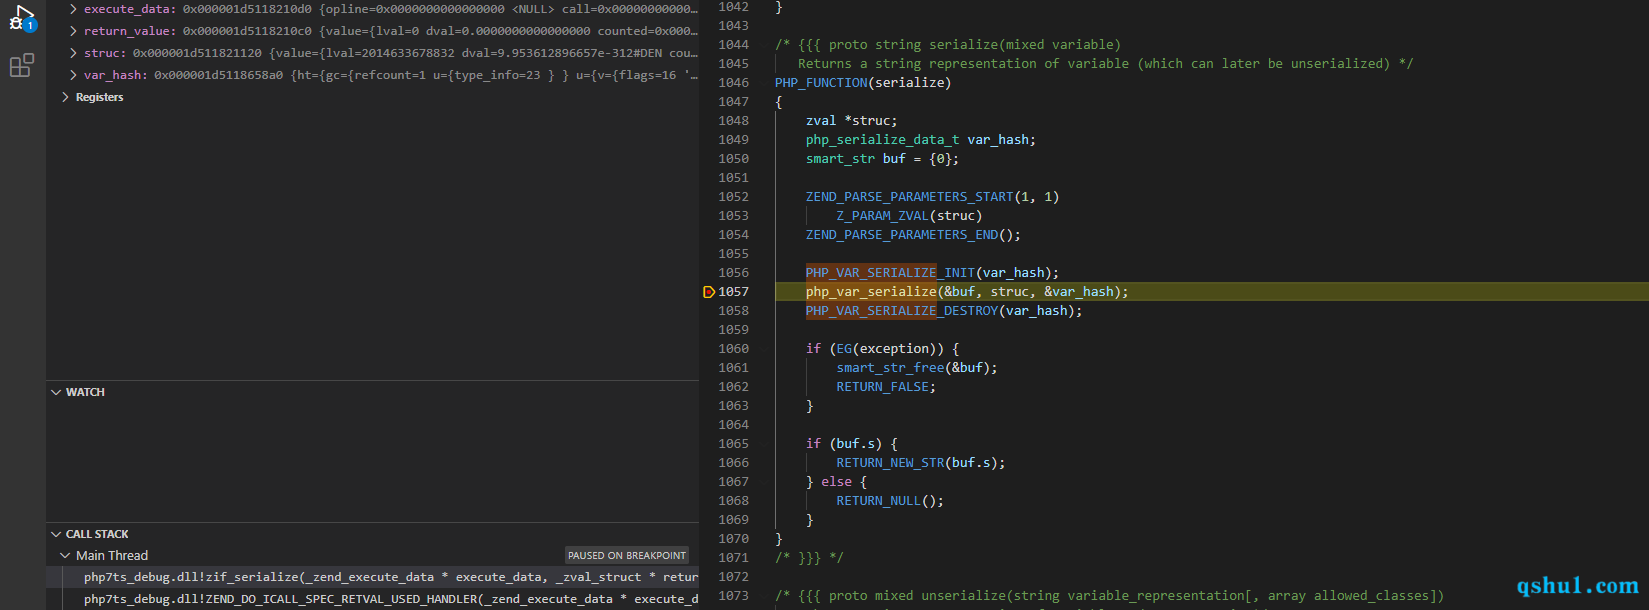Click RETURN_FALSE on line 1062

click(x=883, y=387)
